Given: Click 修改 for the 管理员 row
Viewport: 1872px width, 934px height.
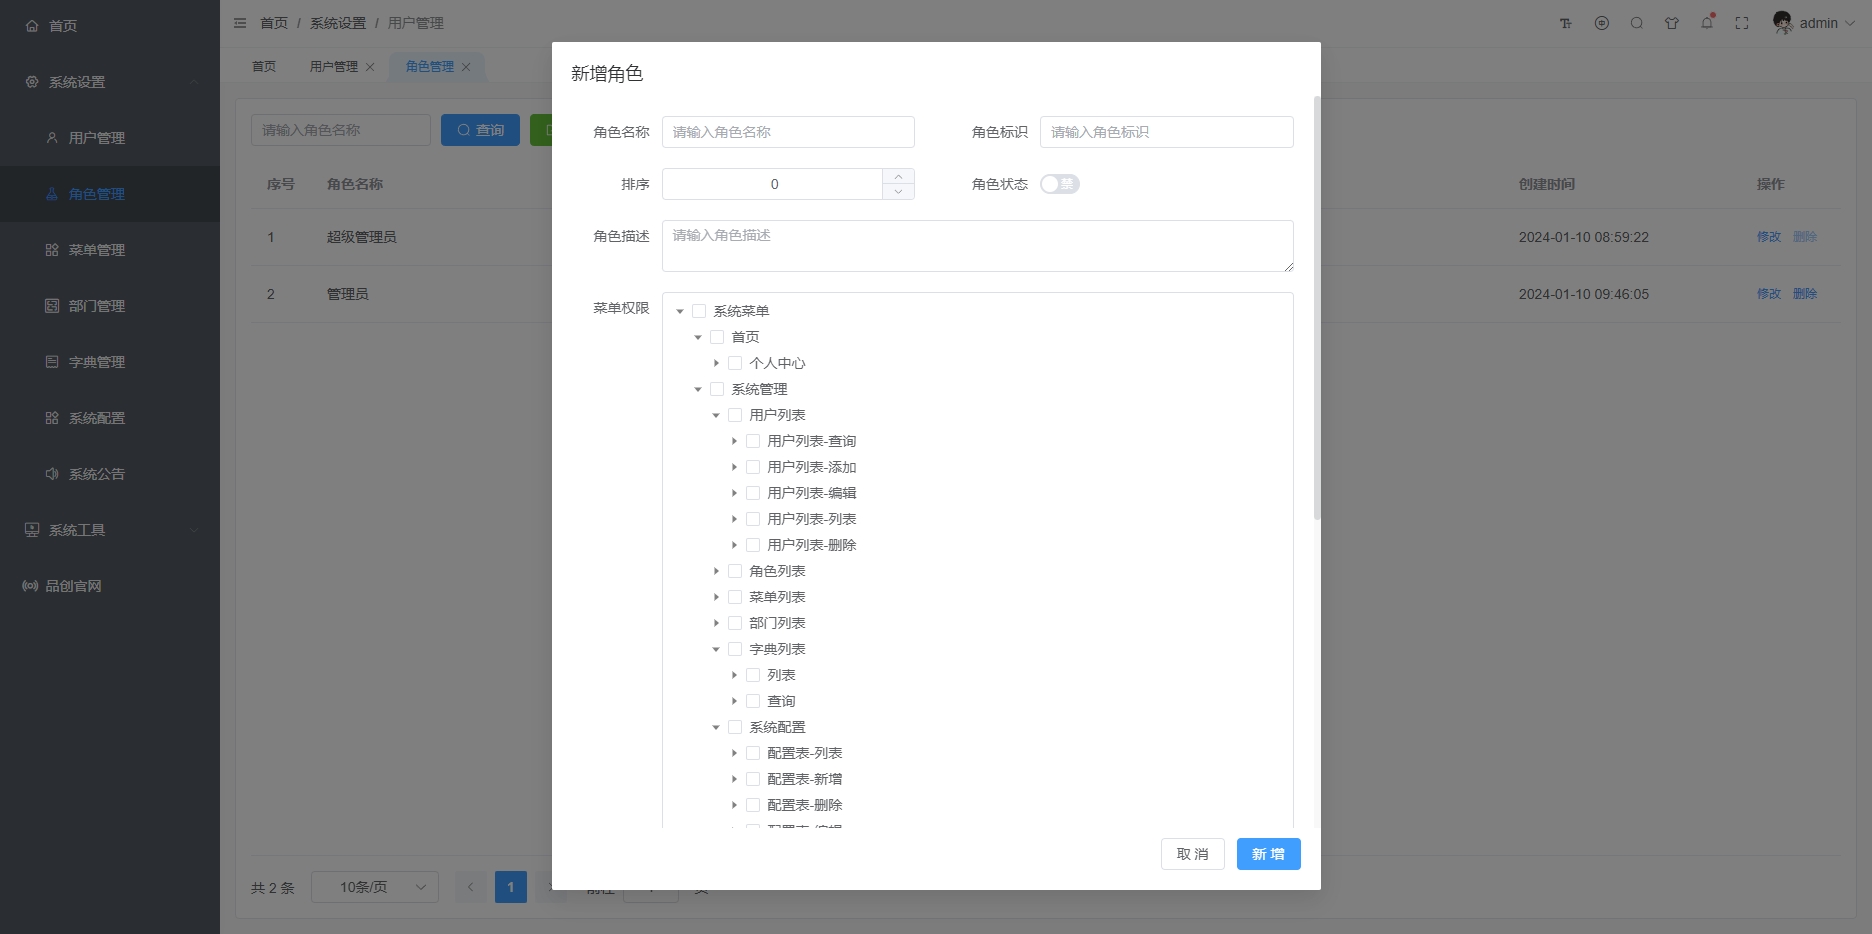Looking at the screenshot, I should [1769, 294].
